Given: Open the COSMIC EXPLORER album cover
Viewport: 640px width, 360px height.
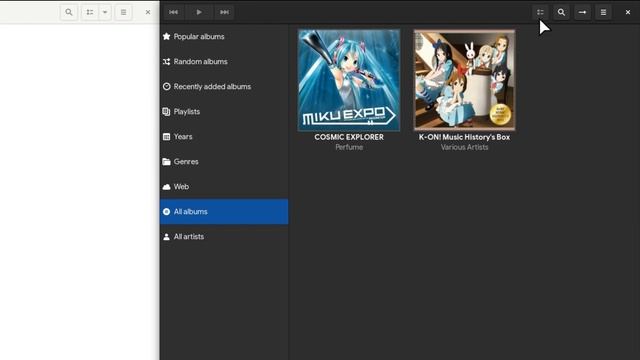Looking at the screenshot, I should coord(349,80).
